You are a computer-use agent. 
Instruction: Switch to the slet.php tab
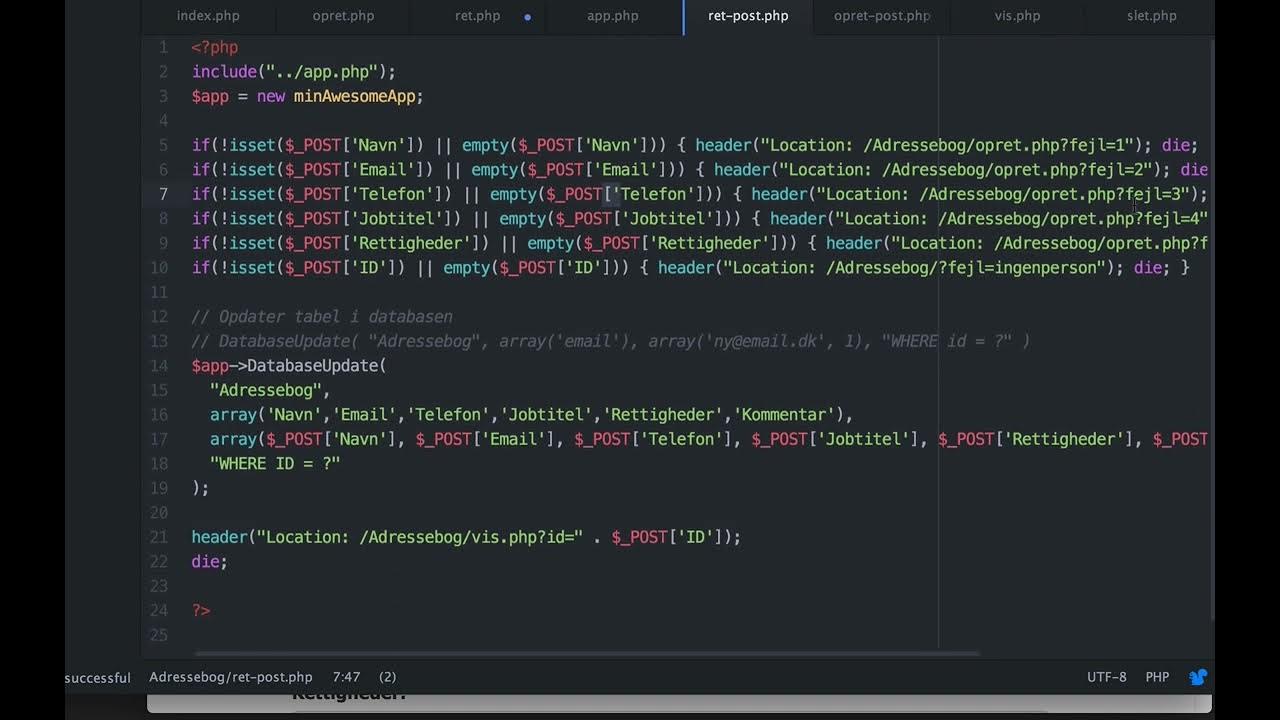[x=1151, y=16]
